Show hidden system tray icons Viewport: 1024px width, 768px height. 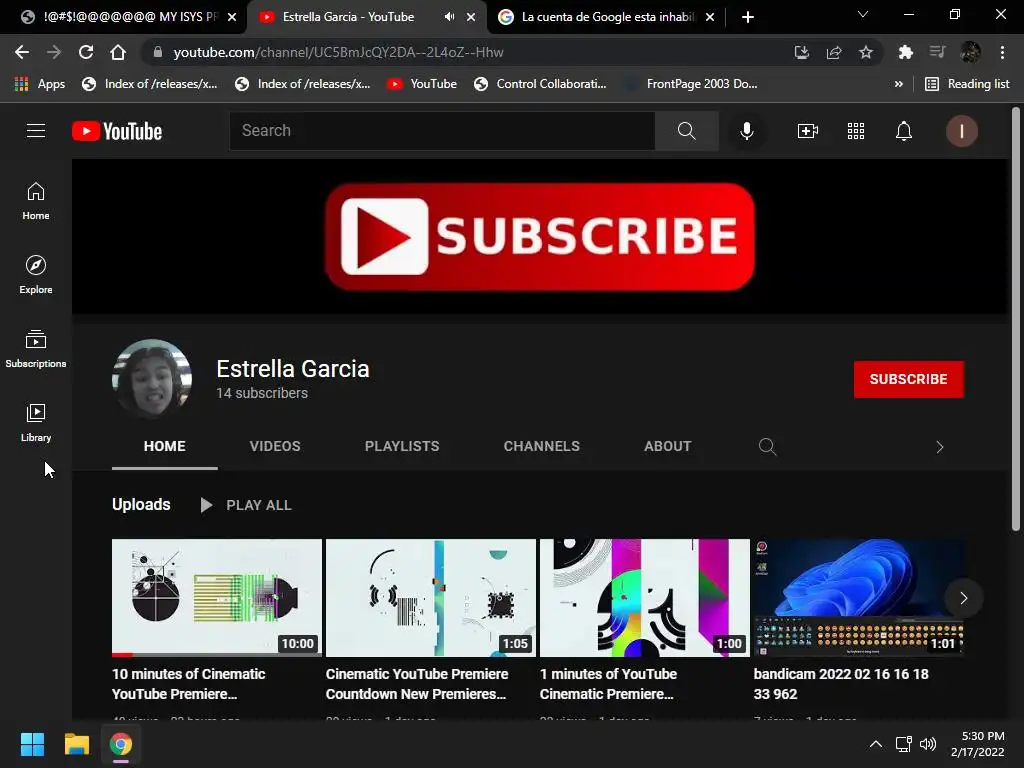tap(876, 744)
